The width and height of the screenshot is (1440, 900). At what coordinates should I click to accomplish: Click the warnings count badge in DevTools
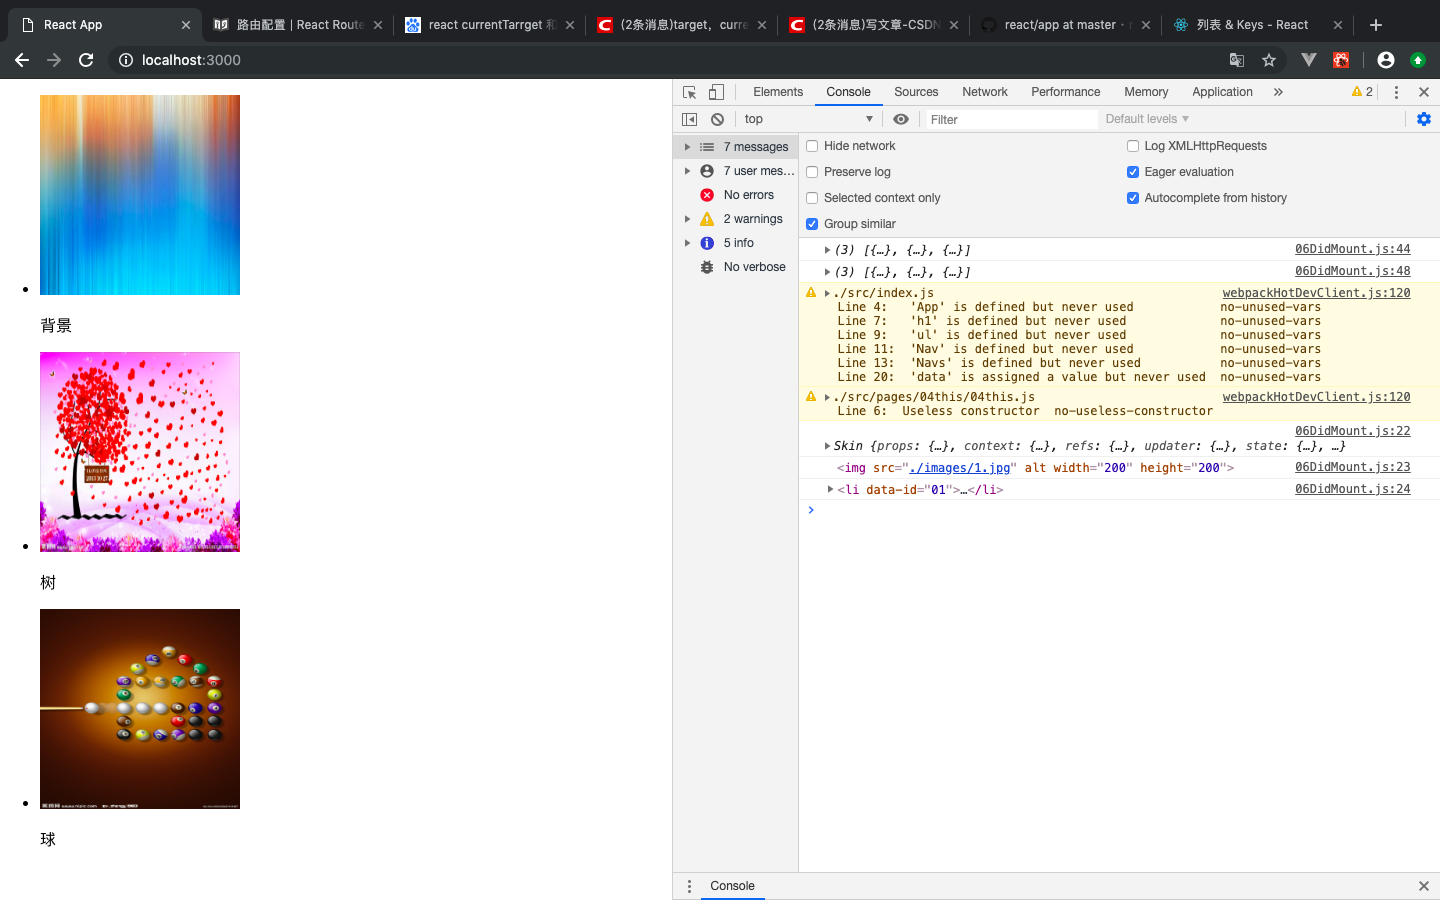1361,91
